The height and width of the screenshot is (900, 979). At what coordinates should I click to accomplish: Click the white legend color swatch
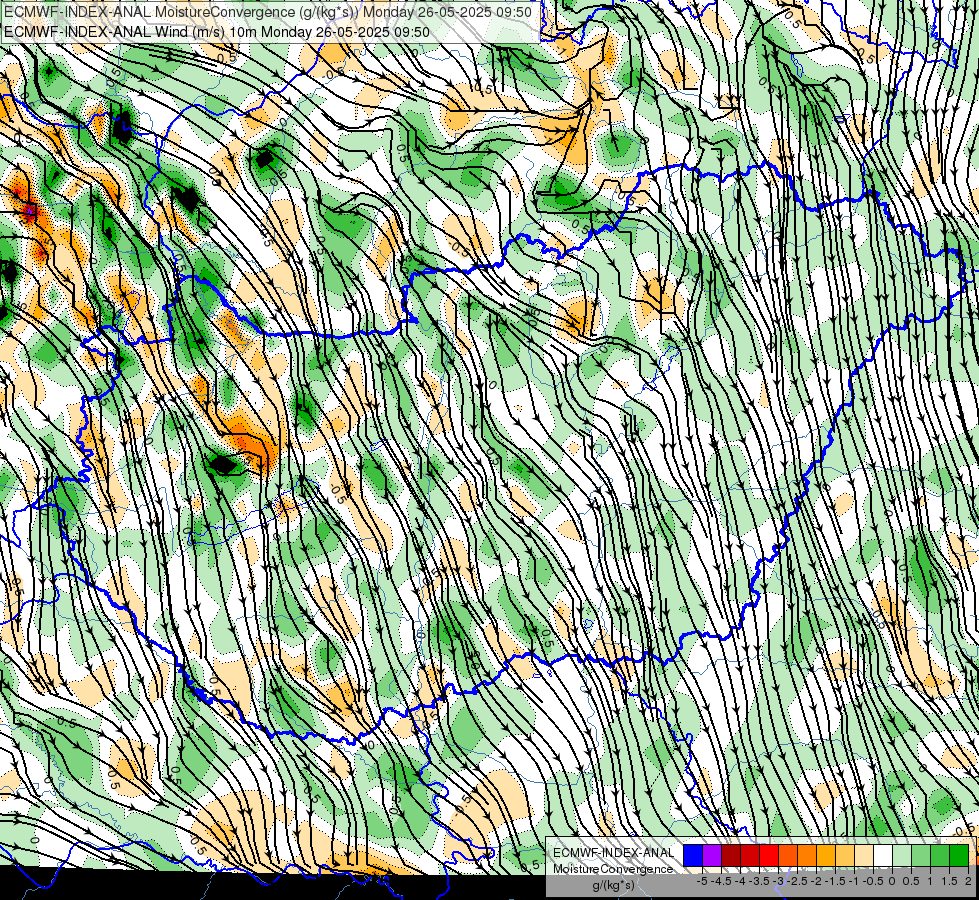[x=883, y=855]
